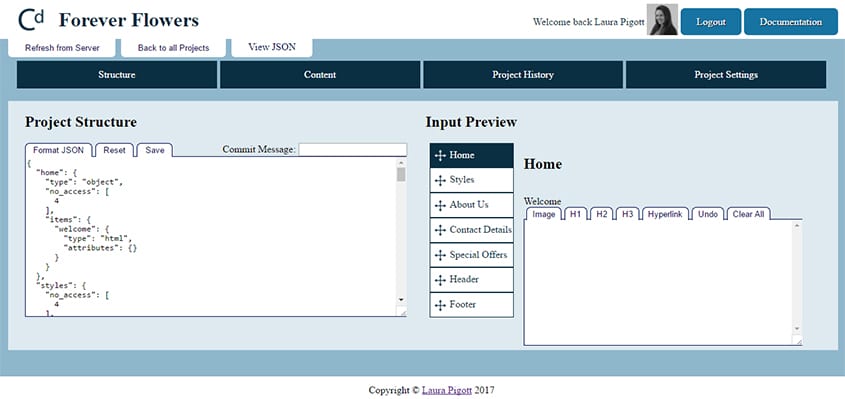Click the move handle icon beside Header
This screenshot has height=399, width=845.
point(440,280)
